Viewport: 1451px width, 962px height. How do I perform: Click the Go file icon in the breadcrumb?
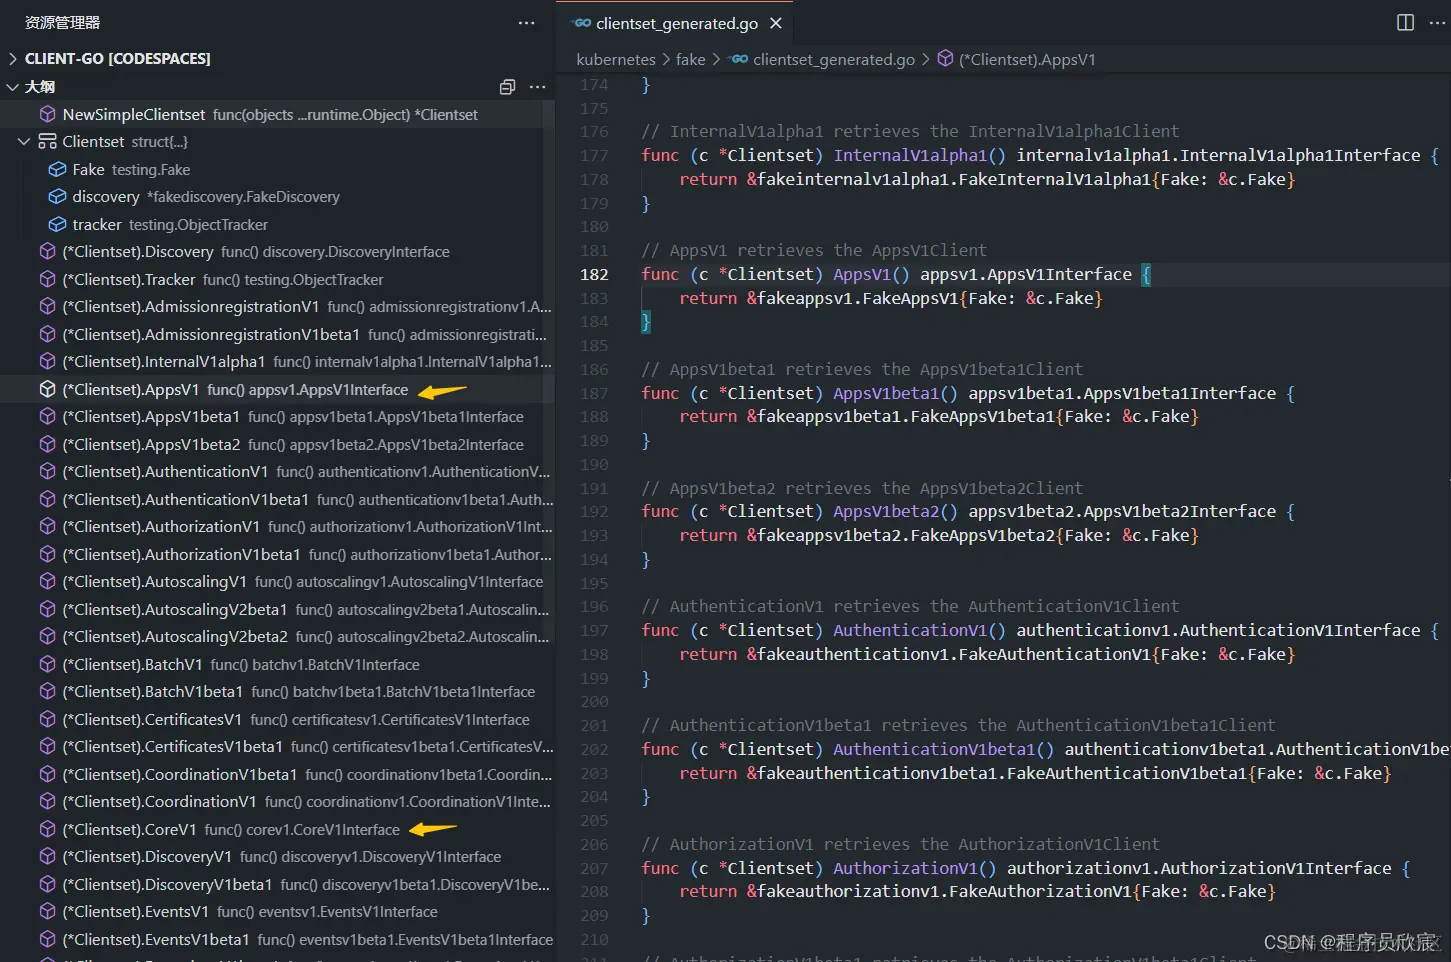click(x=739, y=60)
